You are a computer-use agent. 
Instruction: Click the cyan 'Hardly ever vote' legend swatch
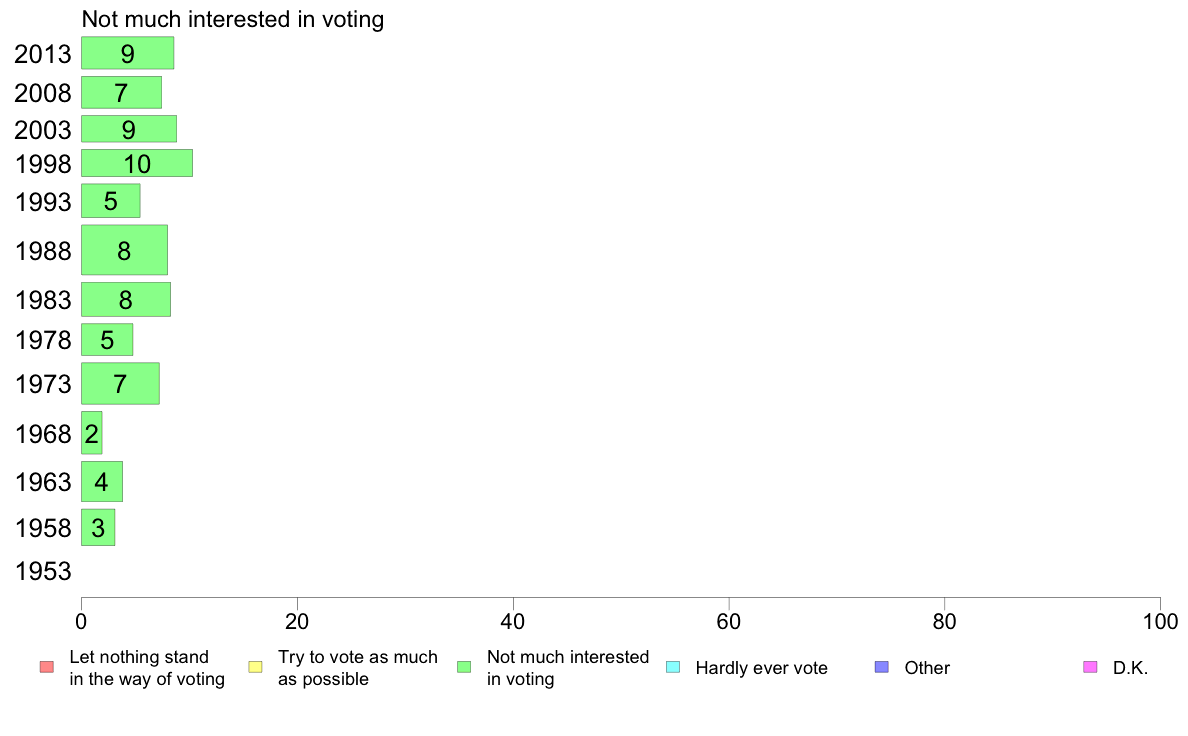coord(673,667)
